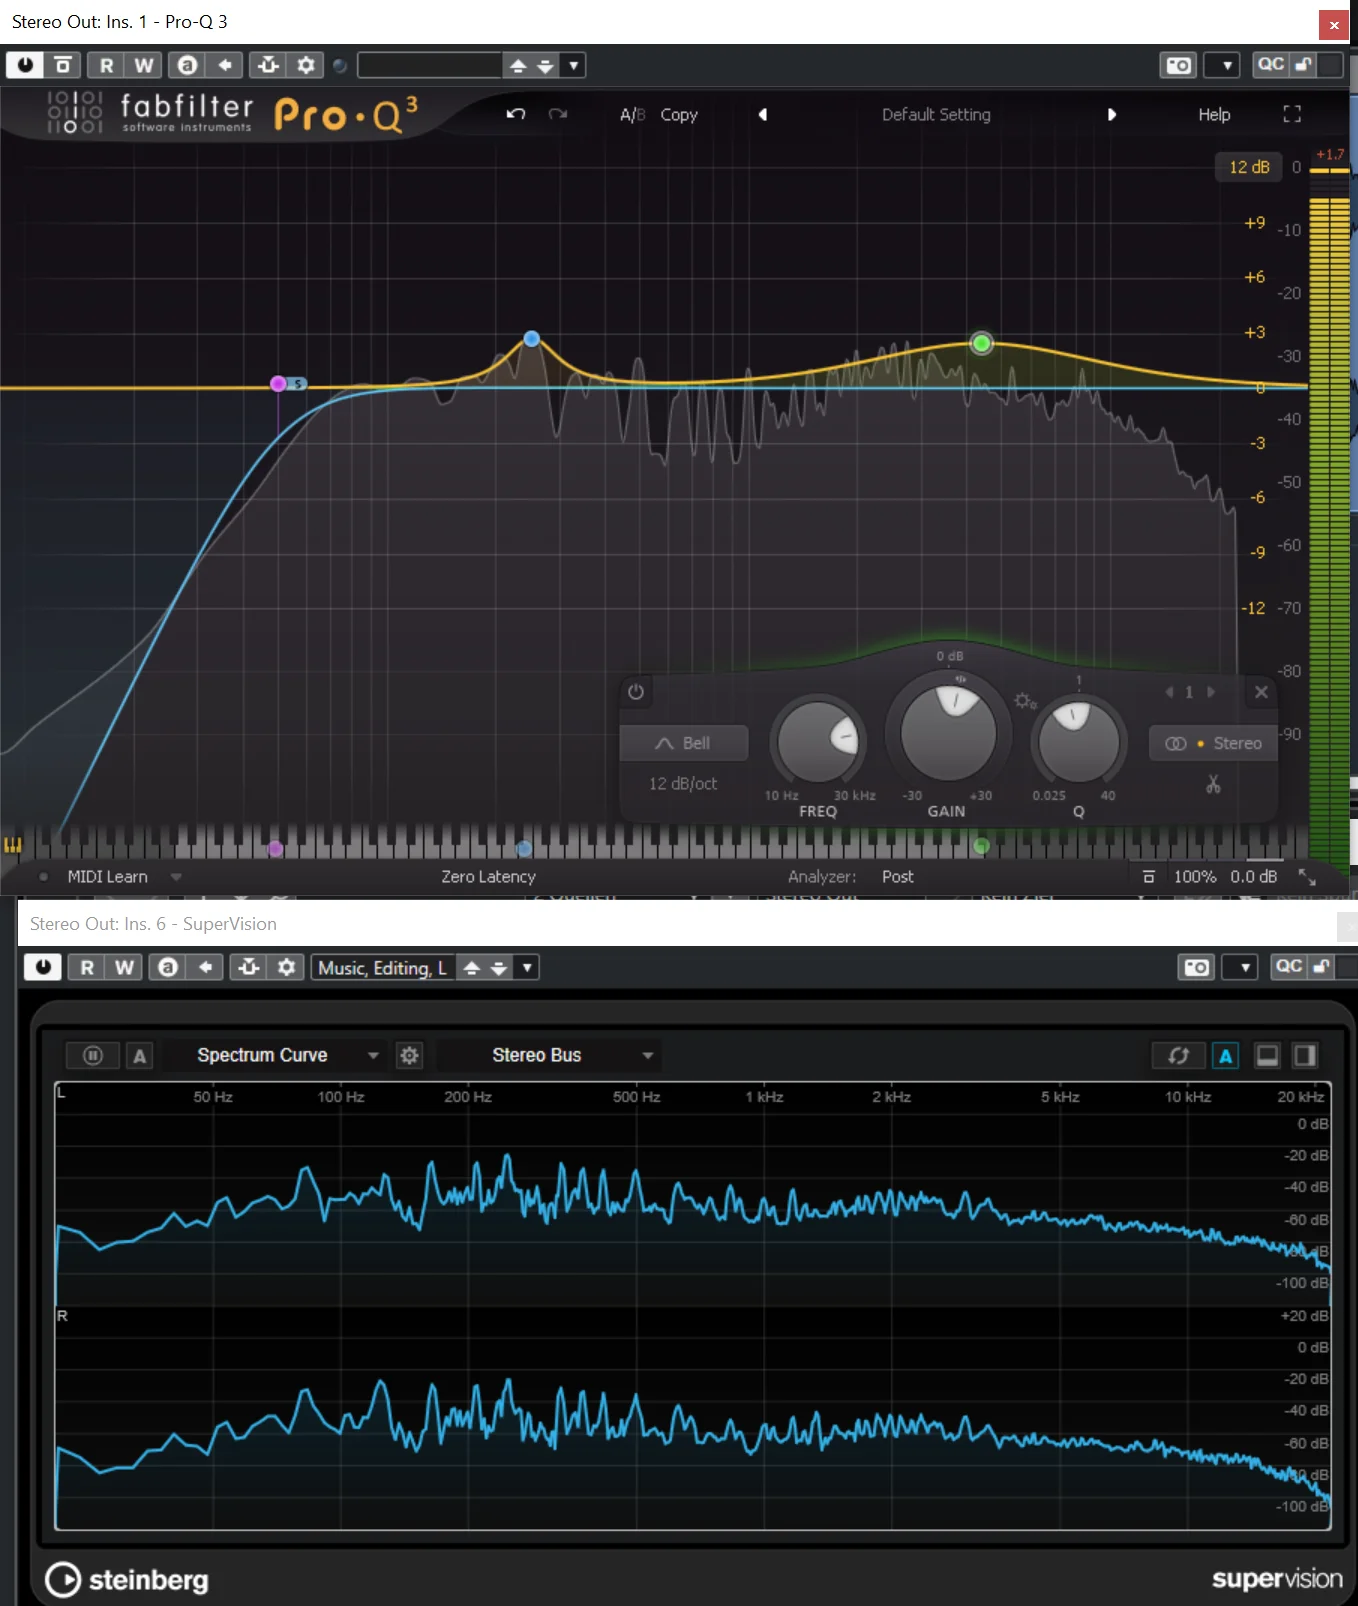Screen dimensions: 1358x1606
Task: Bypass Pro-Q 3 insert power button
Action: point(25,65)
